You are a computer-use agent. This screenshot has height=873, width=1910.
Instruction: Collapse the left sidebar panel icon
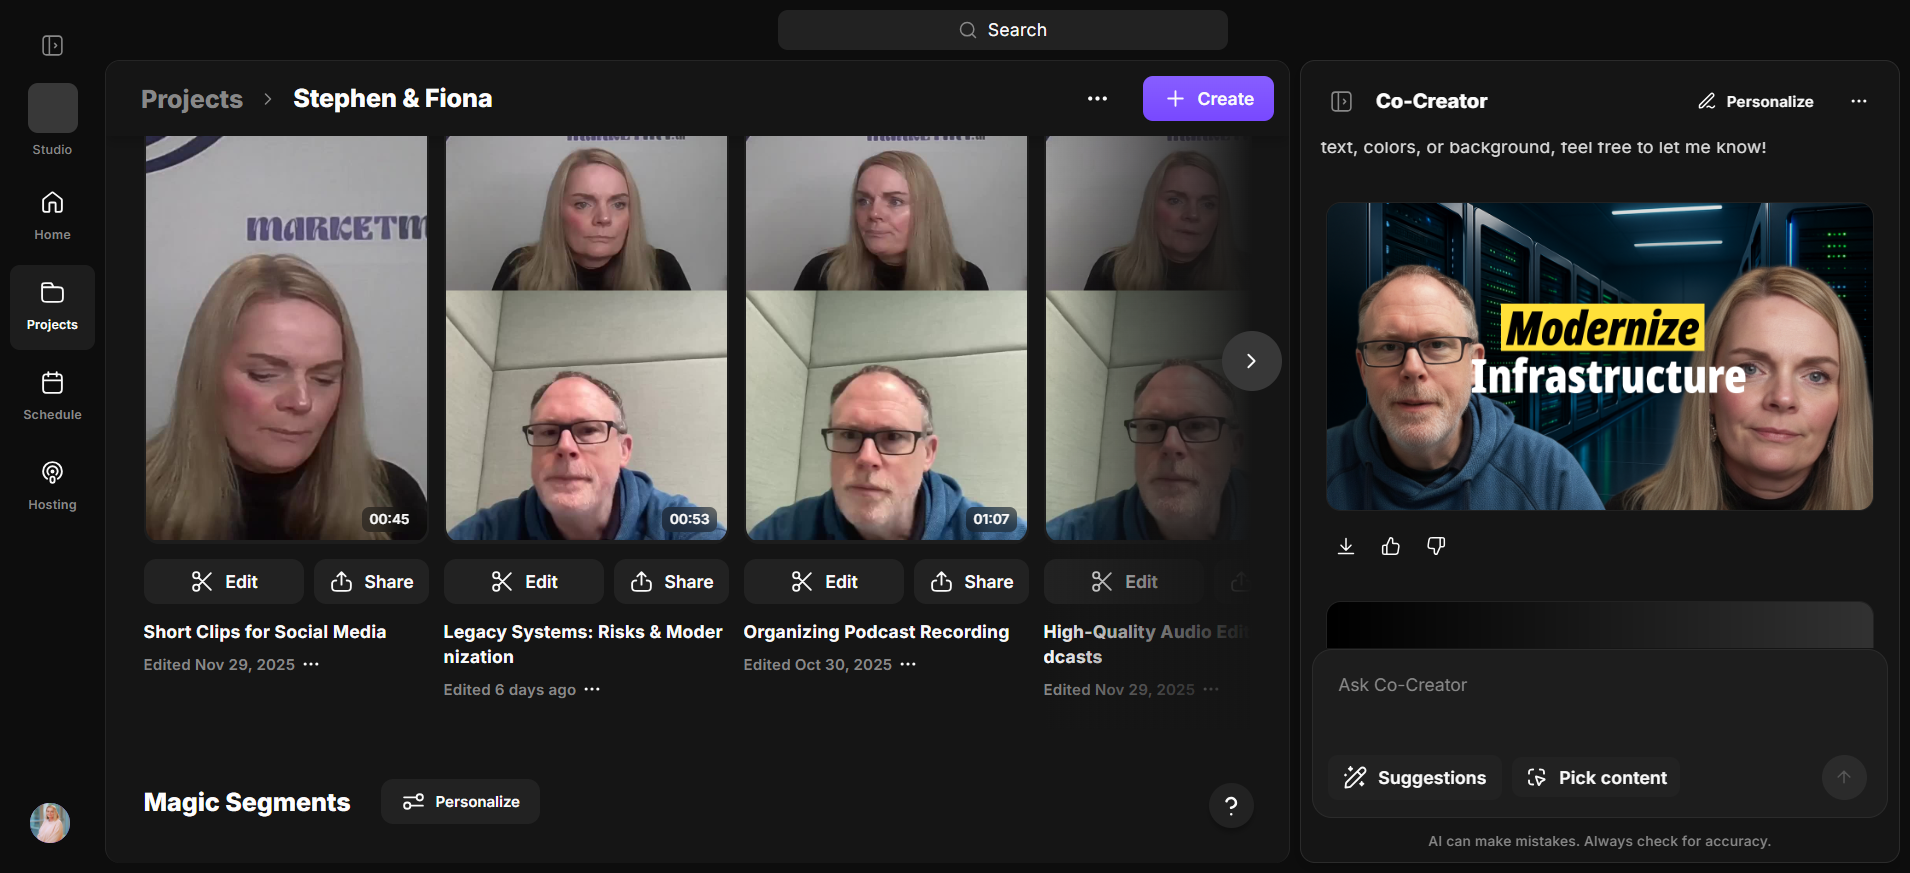click(x=52, y=46)
